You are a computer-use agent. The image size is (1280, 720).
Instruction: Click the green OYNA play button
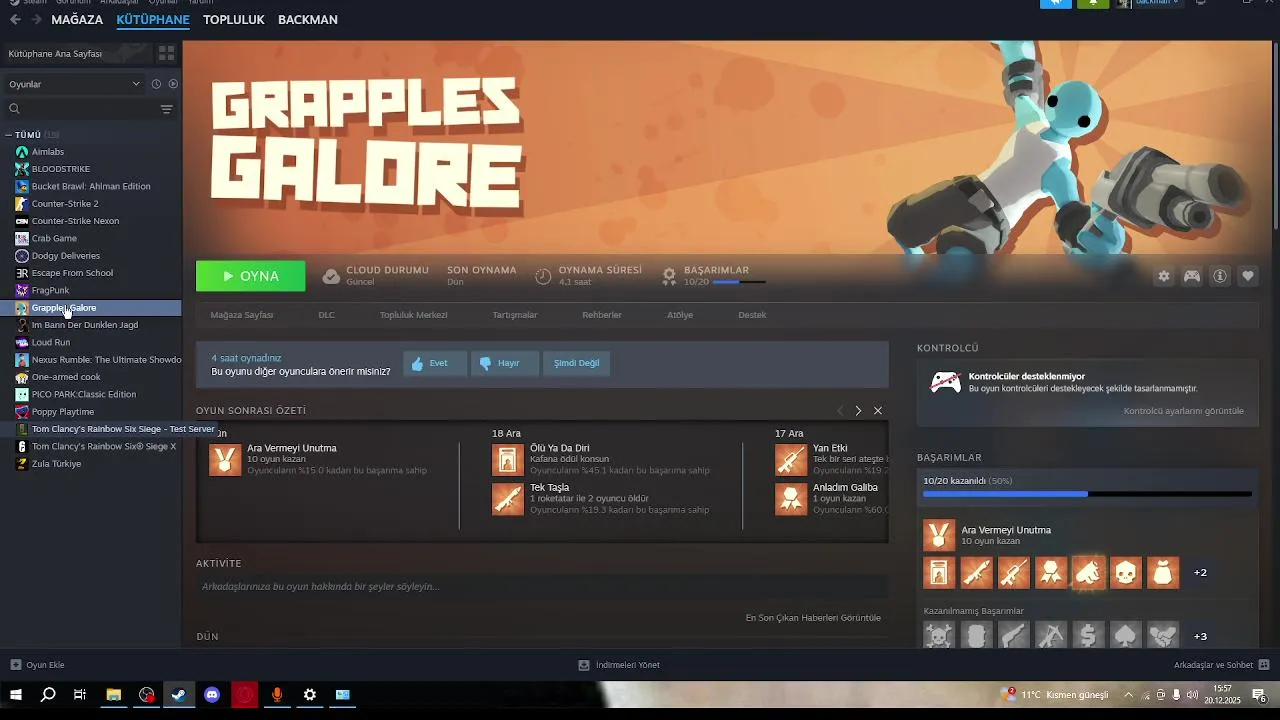251,276
